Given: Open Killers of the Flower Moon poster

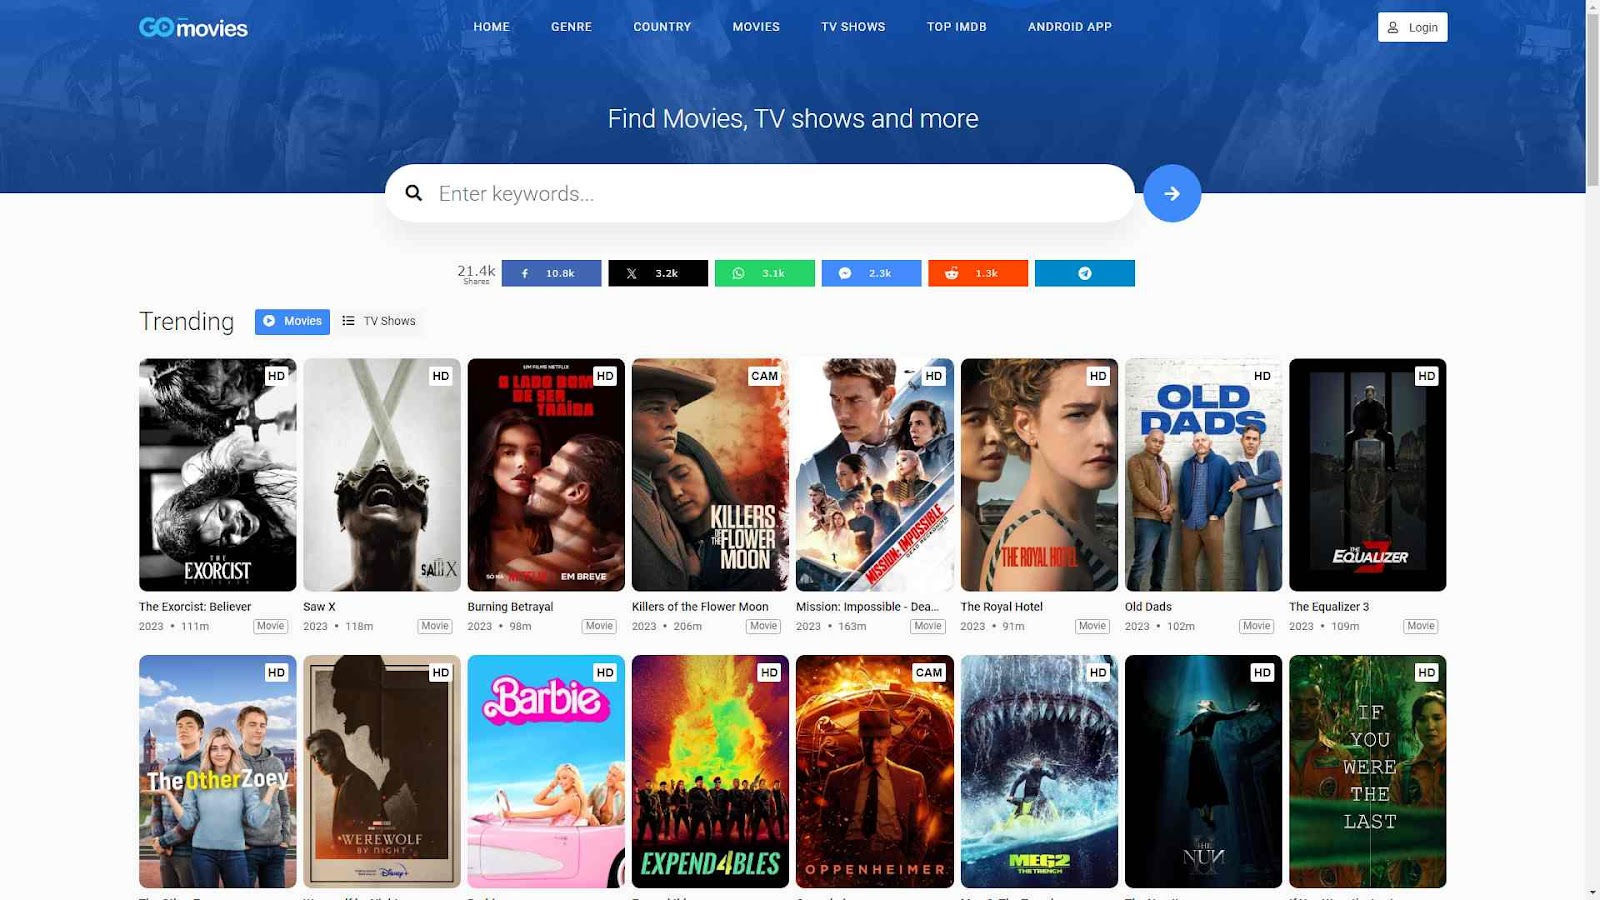Looking at the screenshot, I should [710, 475].
